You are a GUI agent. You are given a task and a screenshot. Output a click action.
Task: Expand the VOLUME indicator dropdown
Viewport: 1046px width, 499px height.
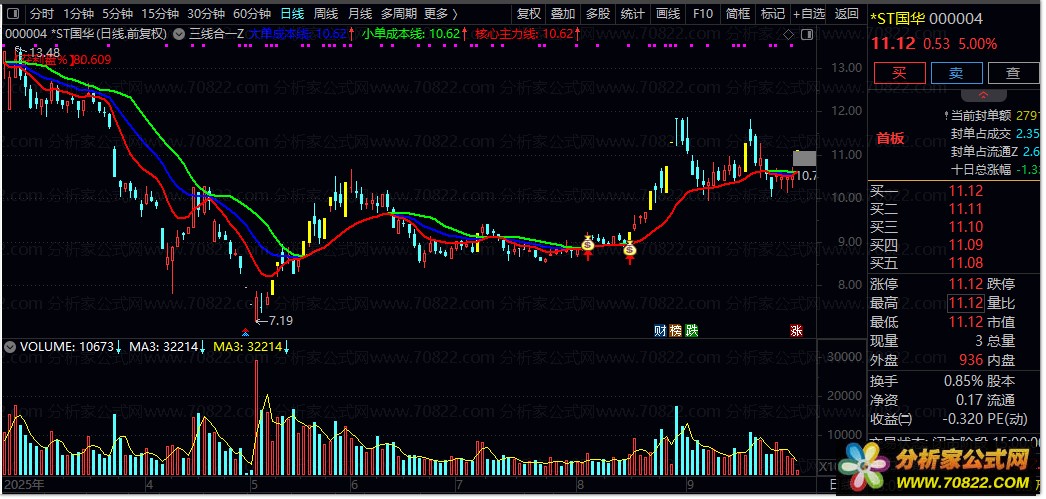(x=10, y=347)
